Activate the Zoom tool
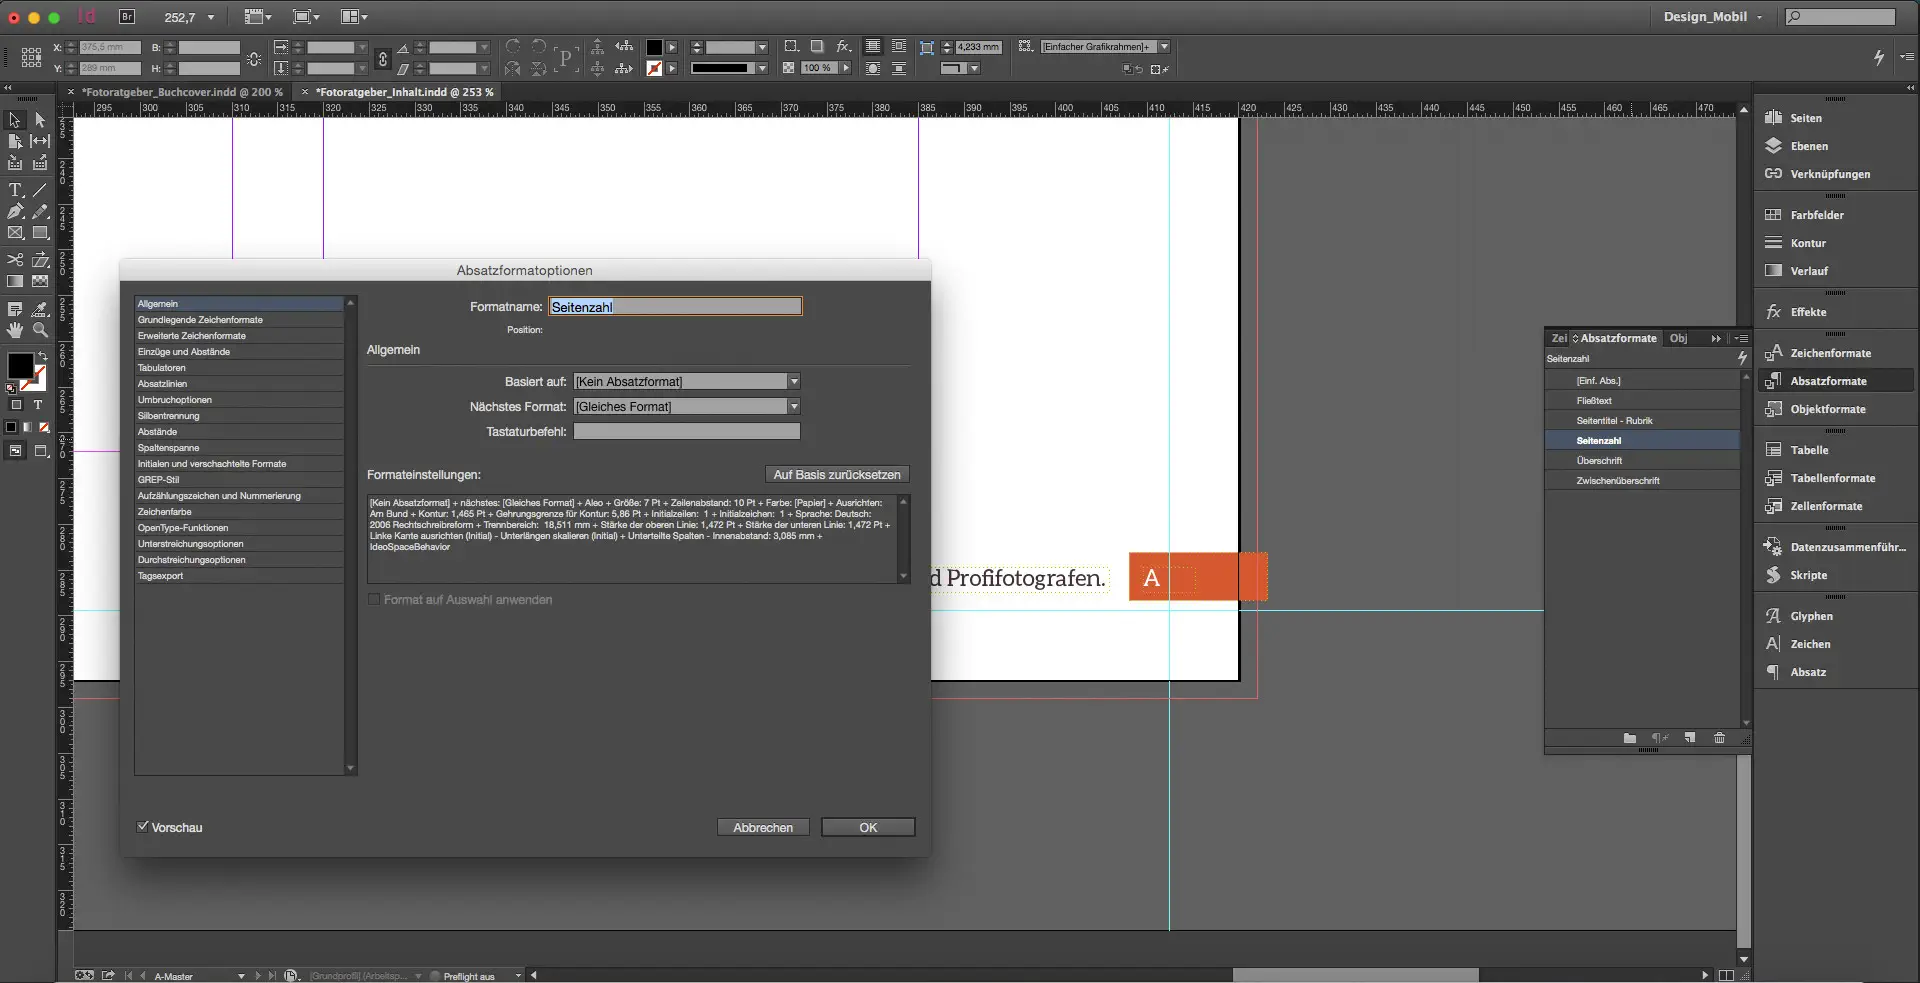 tap(41, 331)
